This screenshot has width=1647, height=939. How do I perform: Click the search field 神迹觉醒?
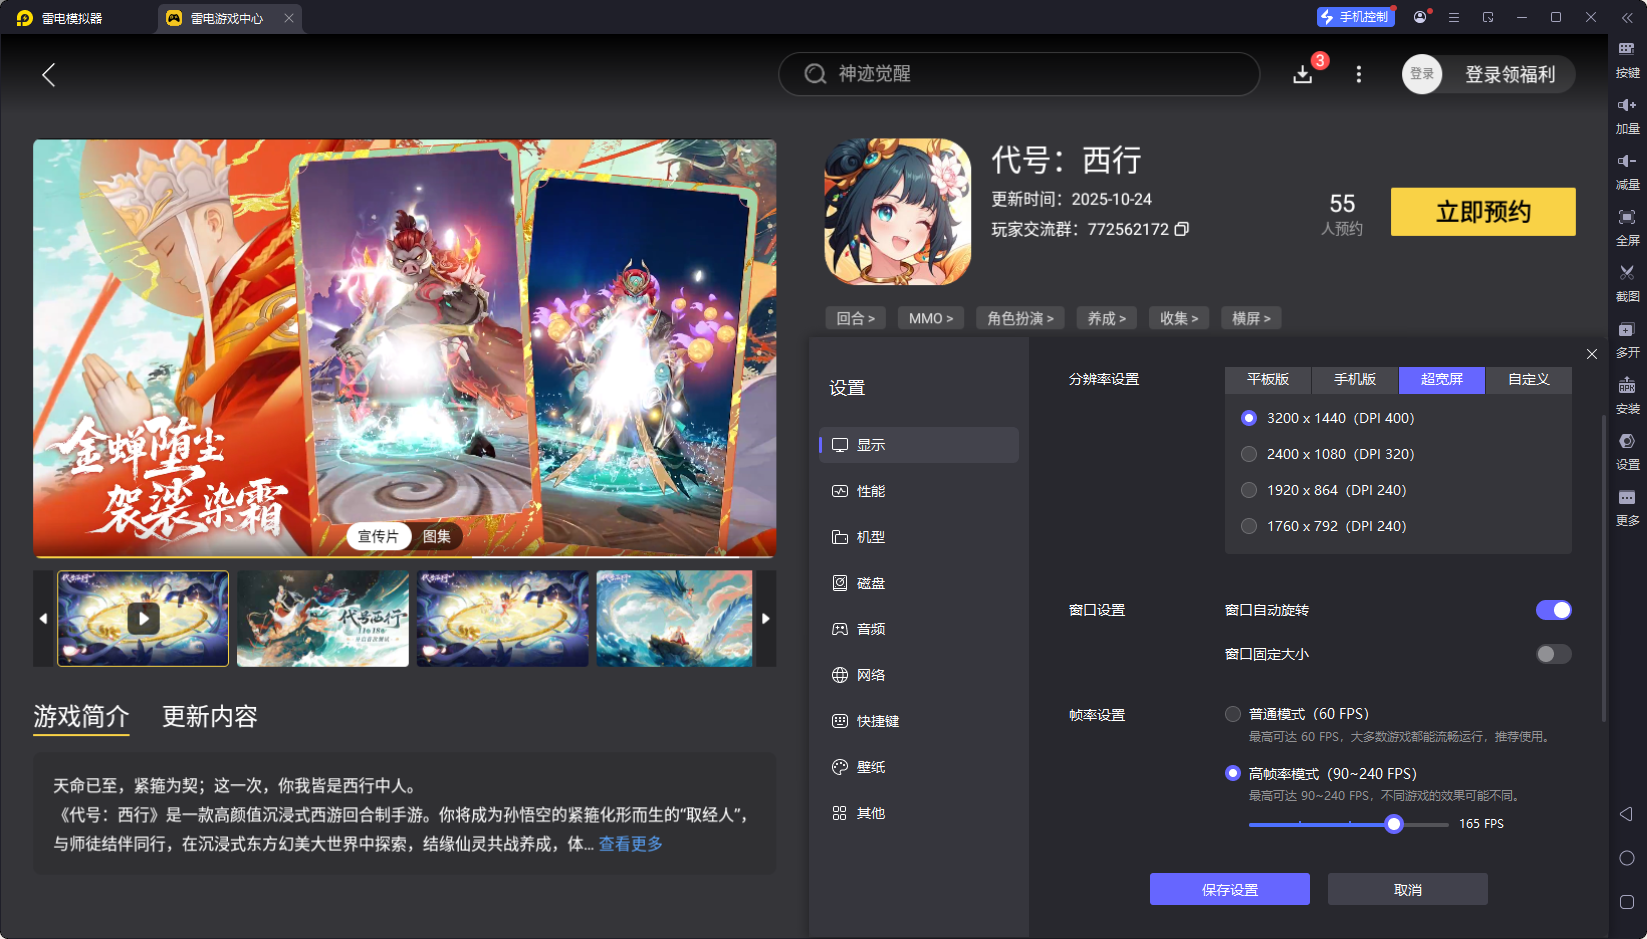click(1019, 74)
